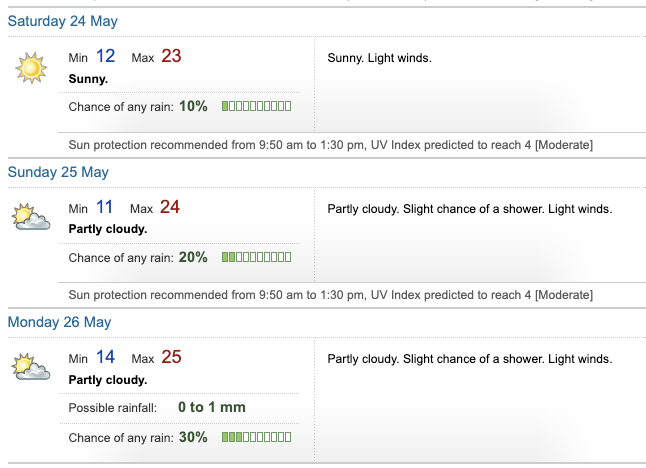Click Sunday's partly cloudy weather icon
The height and width of the screenshot is (468, 646).
coord(31,216)
